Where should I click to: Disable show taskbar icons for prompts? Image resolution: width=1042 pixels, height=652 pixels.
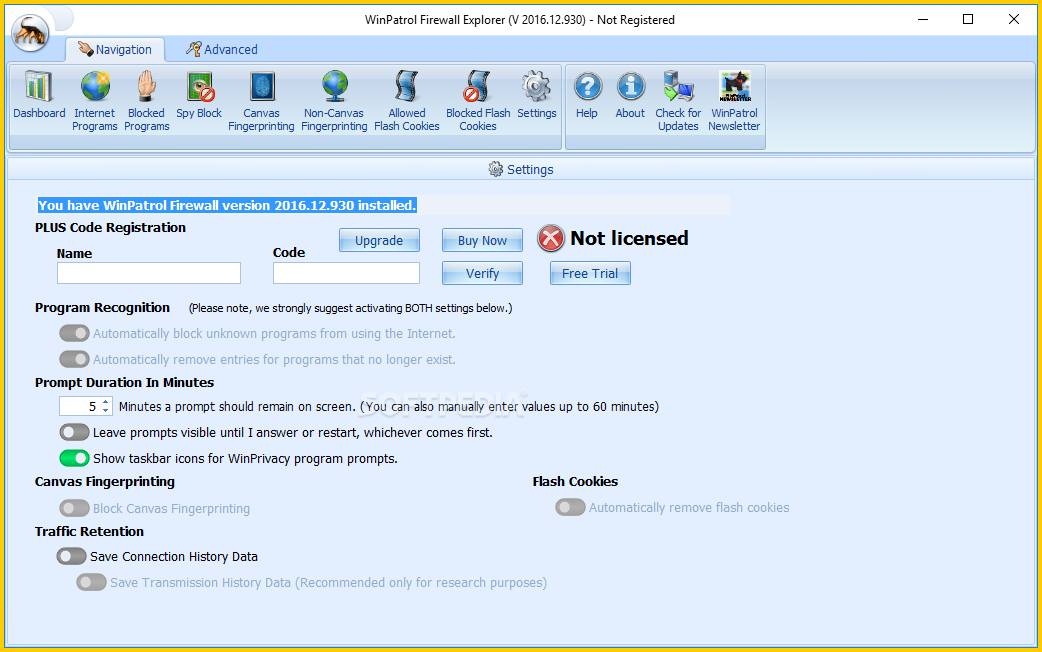(x=74, y=458)
